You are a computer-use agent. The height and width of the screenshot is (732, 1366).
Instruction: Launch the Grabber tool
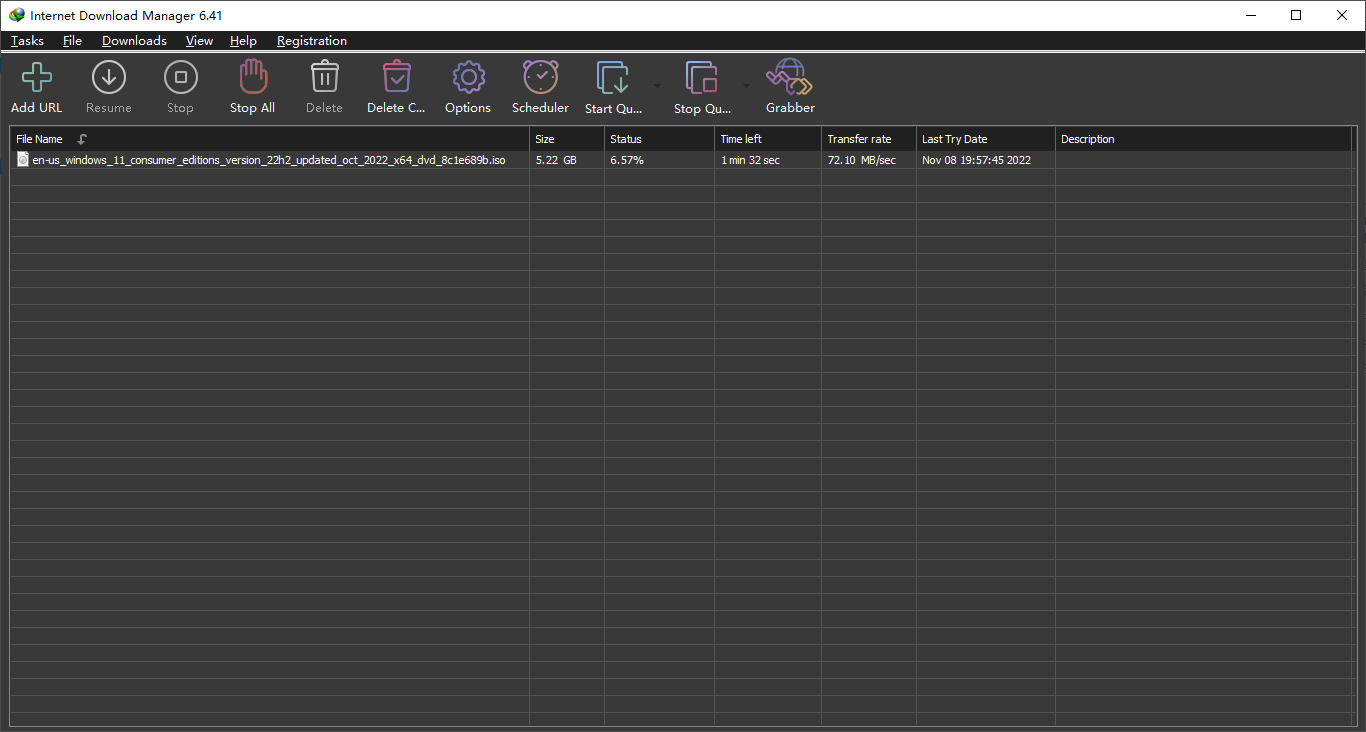pos(790,78)
